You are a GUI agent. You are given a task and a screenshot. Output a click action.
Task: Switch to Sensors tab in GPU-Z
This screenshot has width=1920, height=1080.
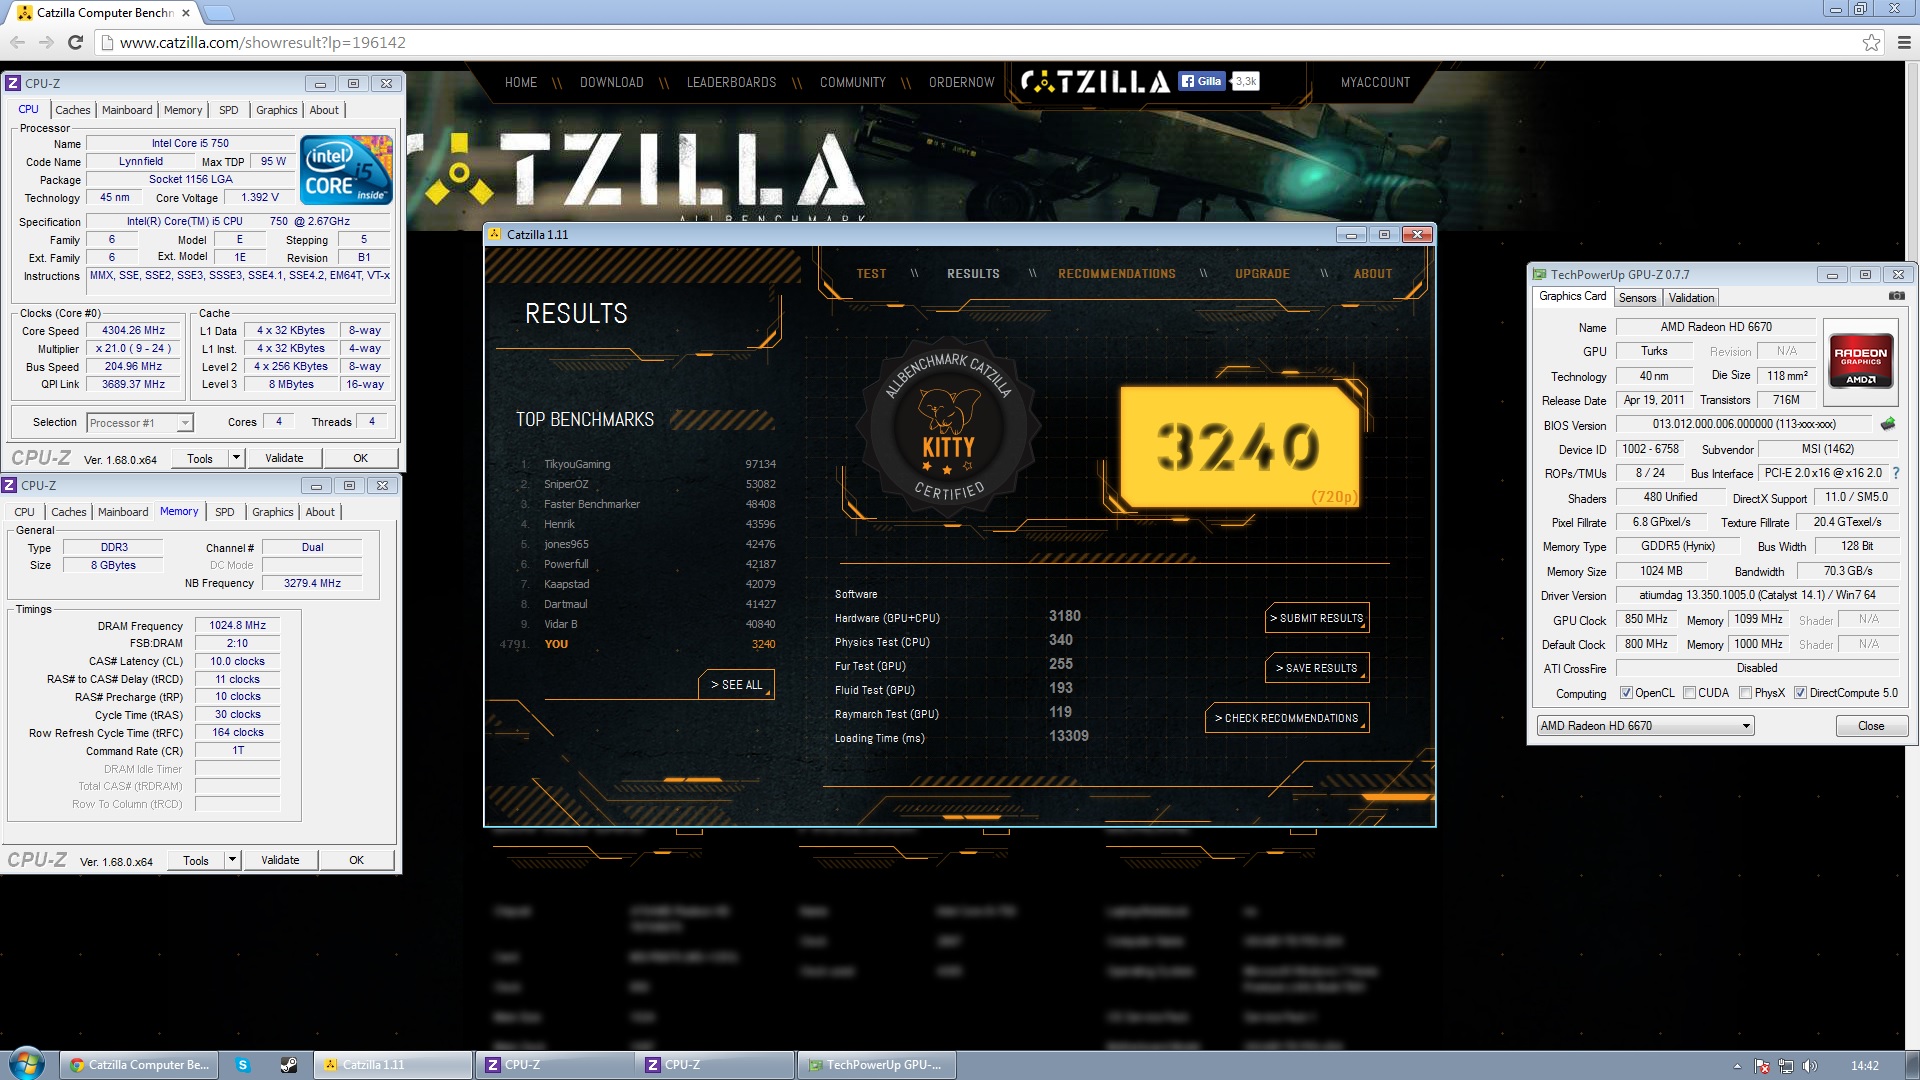[1638, 297]
